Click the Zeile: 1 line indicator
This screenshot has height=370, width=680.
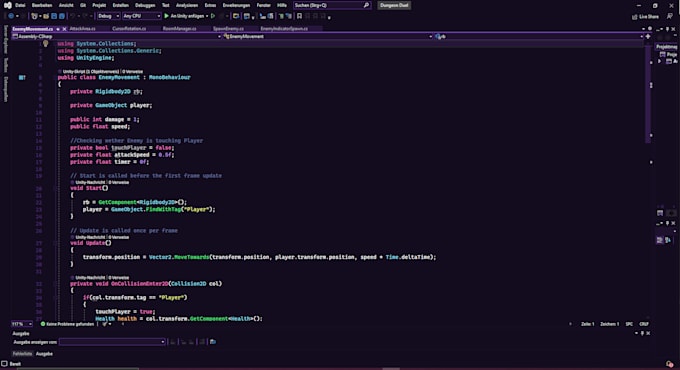click(x=588, y=324)
